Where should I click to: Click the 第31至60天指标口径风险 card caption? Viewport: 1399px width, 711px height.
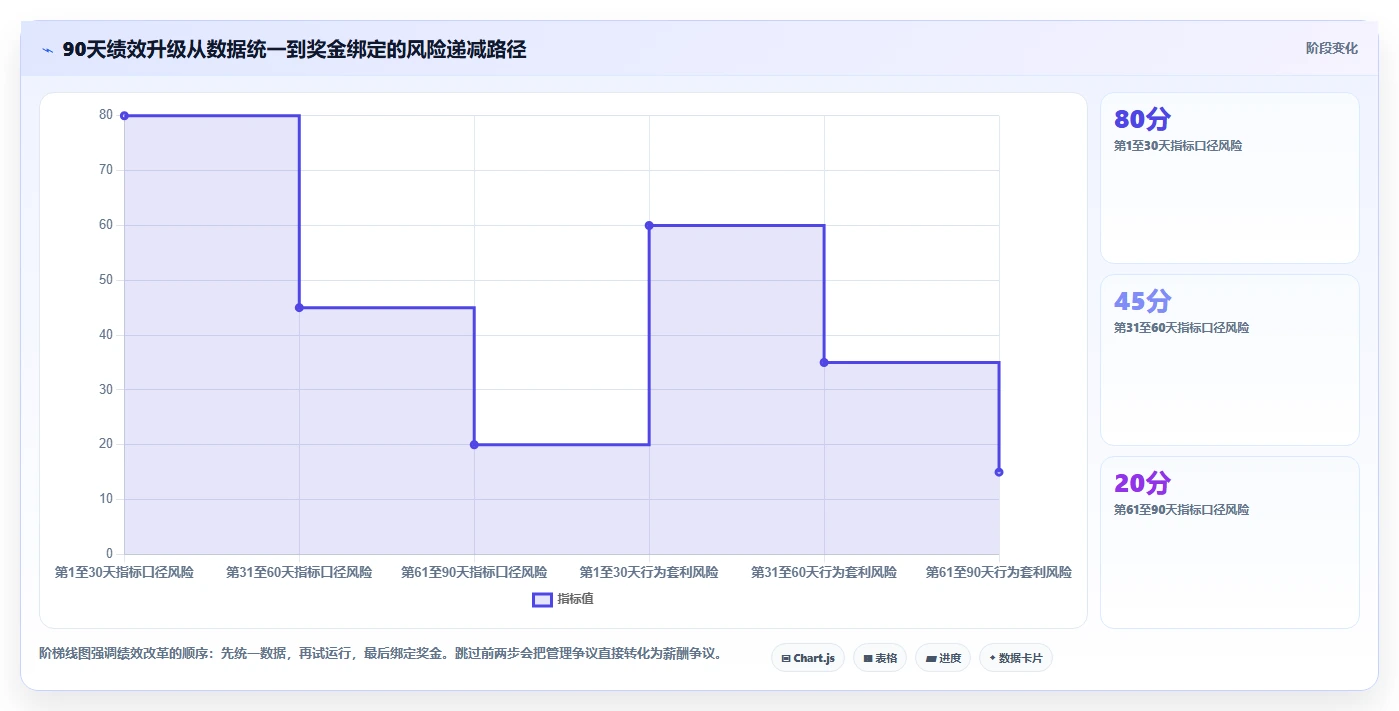[1181, 328]
